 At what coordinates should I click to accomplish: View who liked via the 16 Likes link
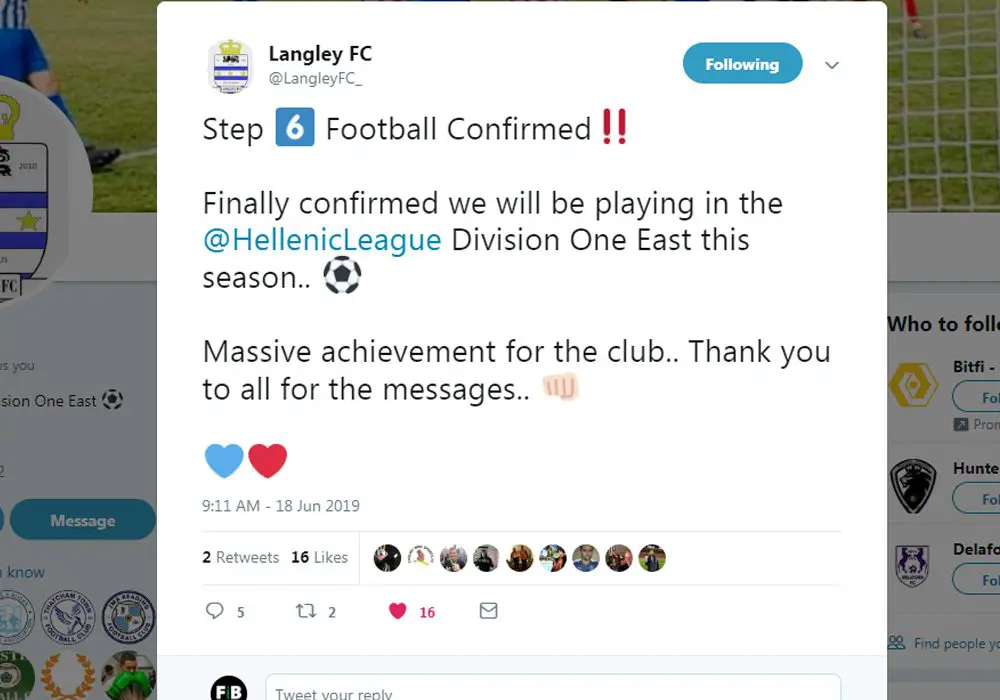(x=319, y=557)
